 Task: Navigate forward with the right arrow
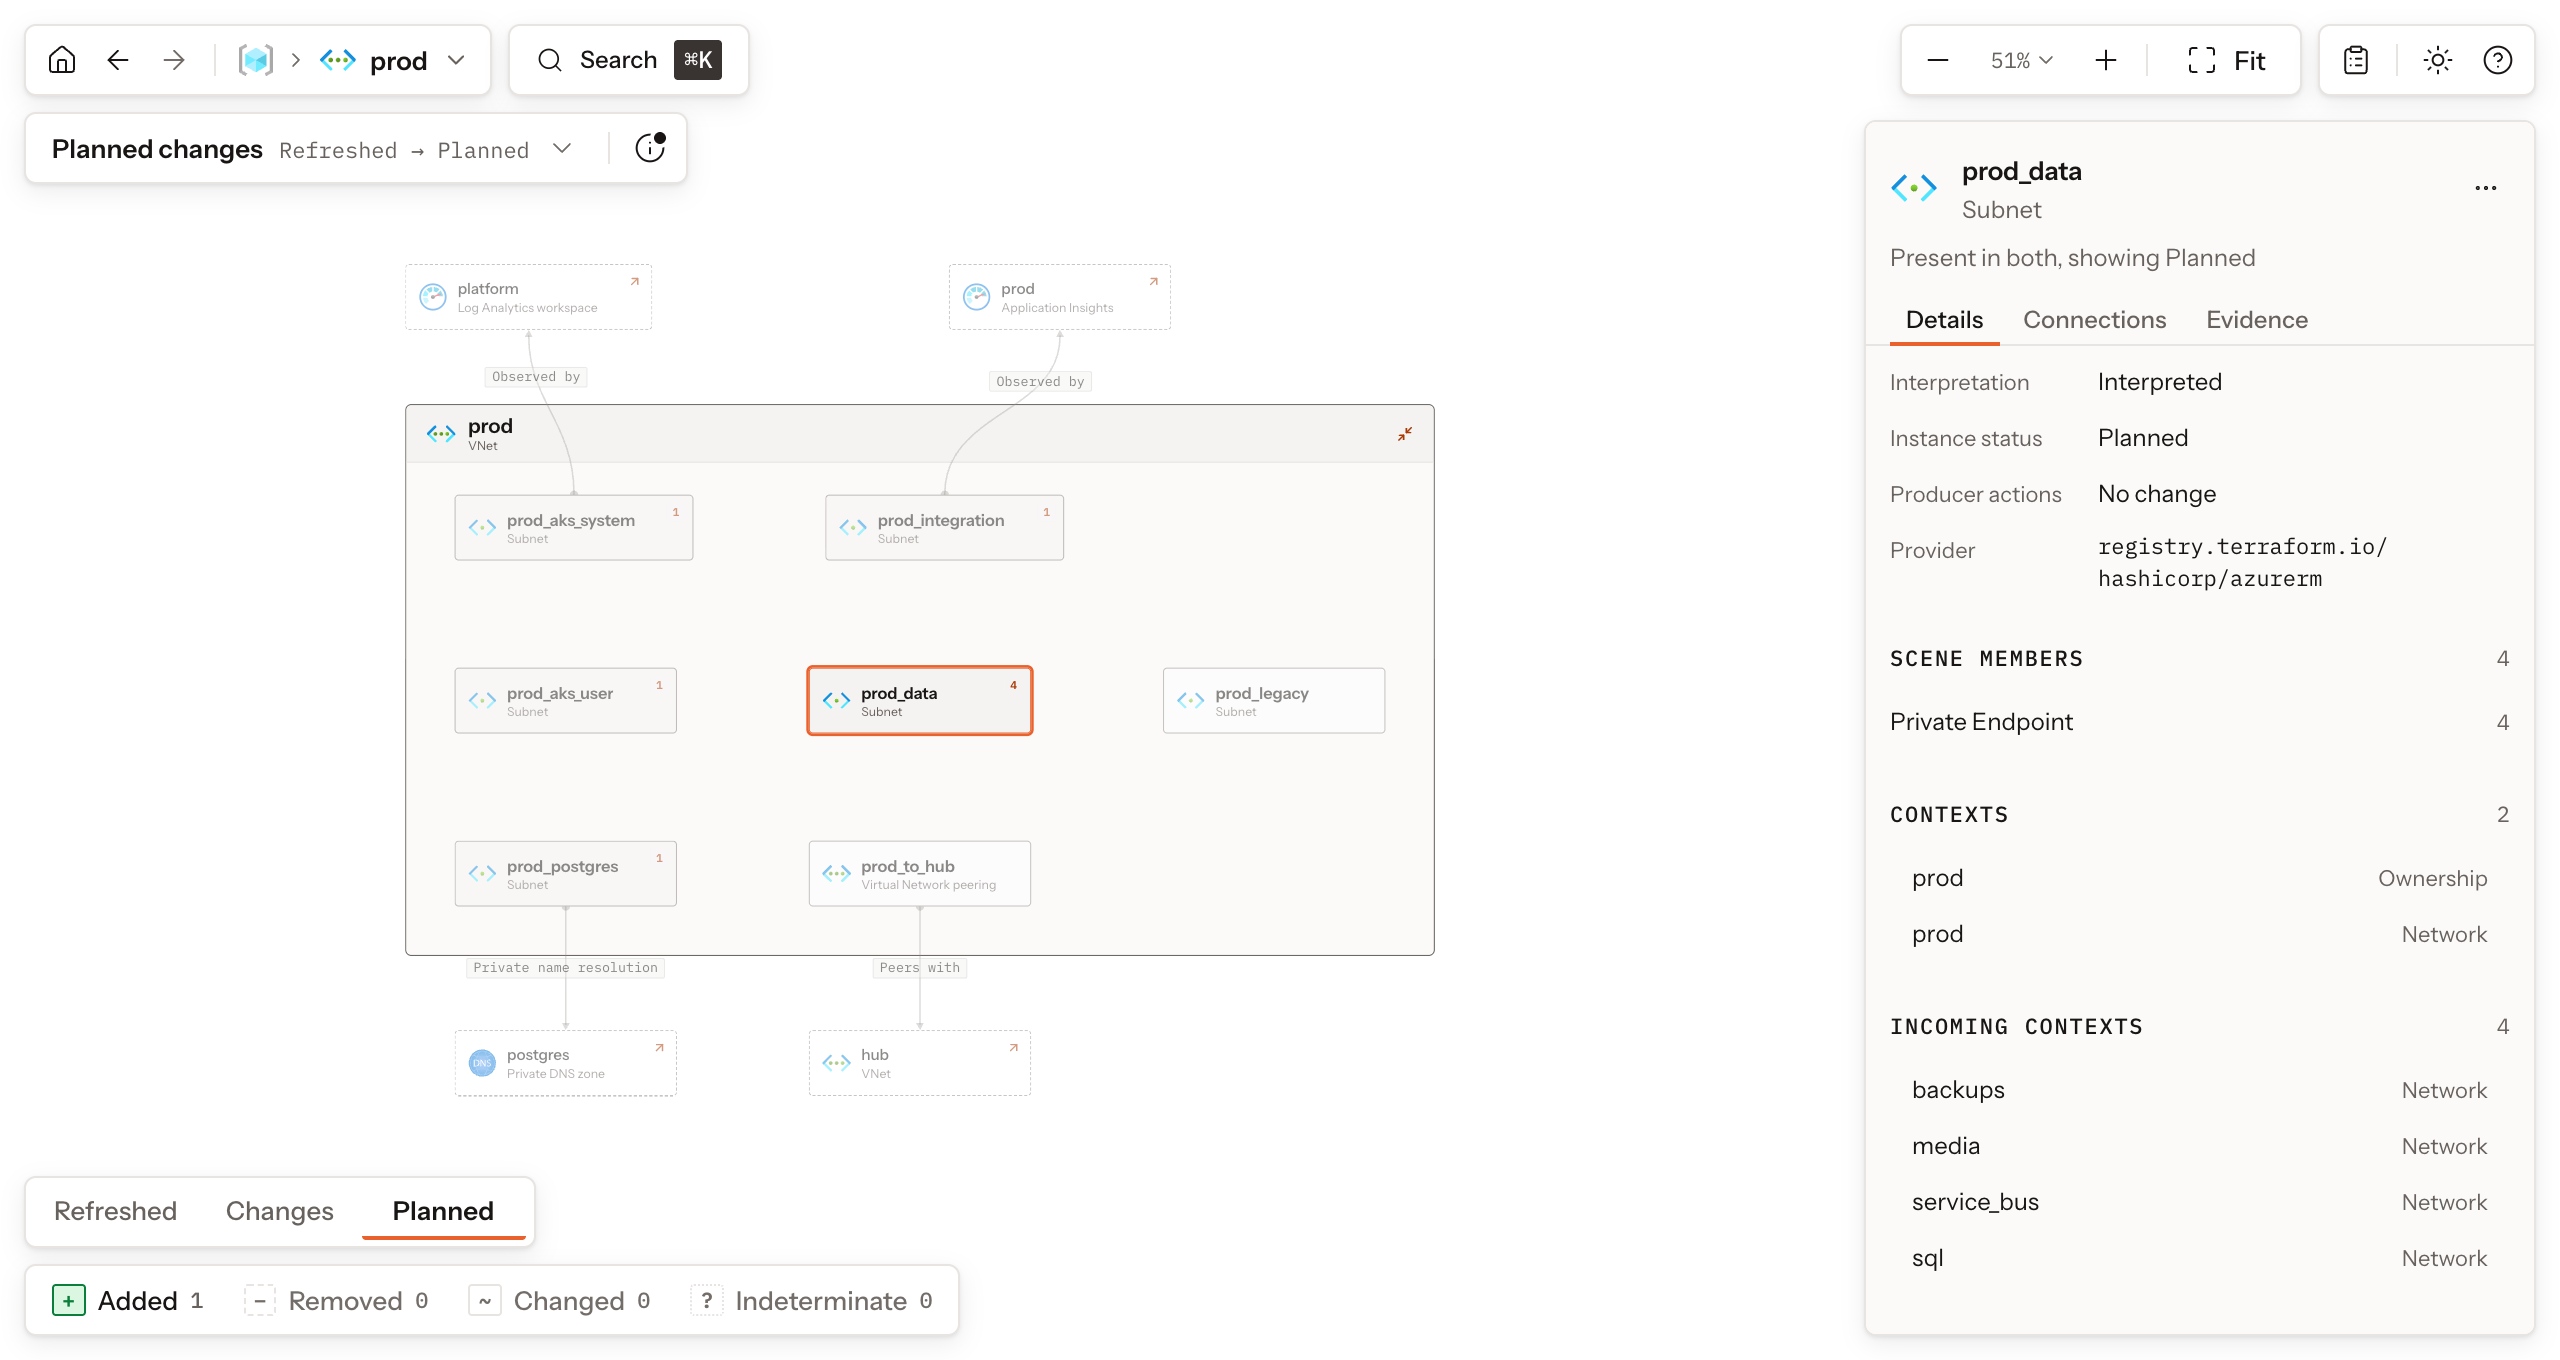pos(174,60)
